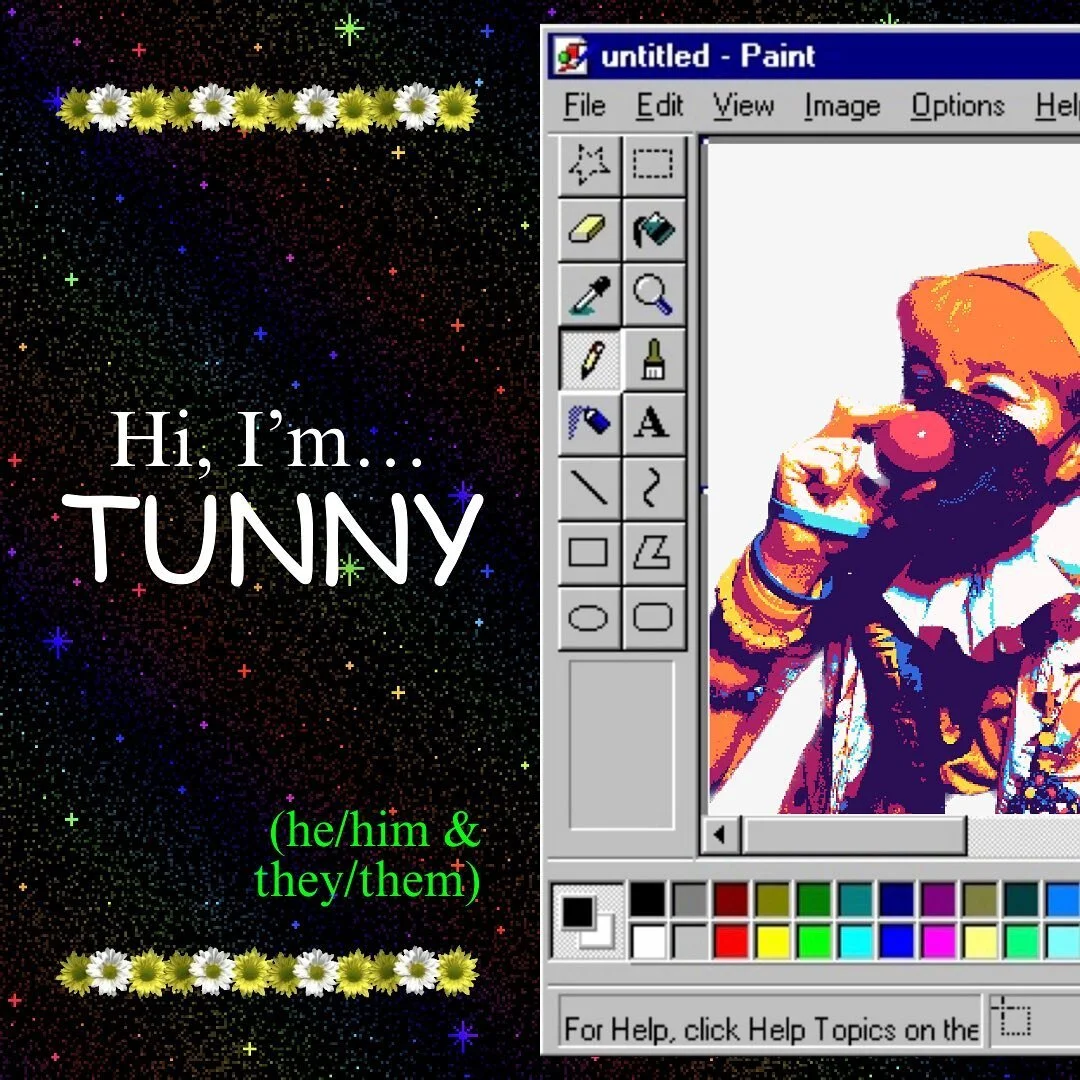
Task: Select the Pick Color eyedropper tool
Action: point(590,294)
